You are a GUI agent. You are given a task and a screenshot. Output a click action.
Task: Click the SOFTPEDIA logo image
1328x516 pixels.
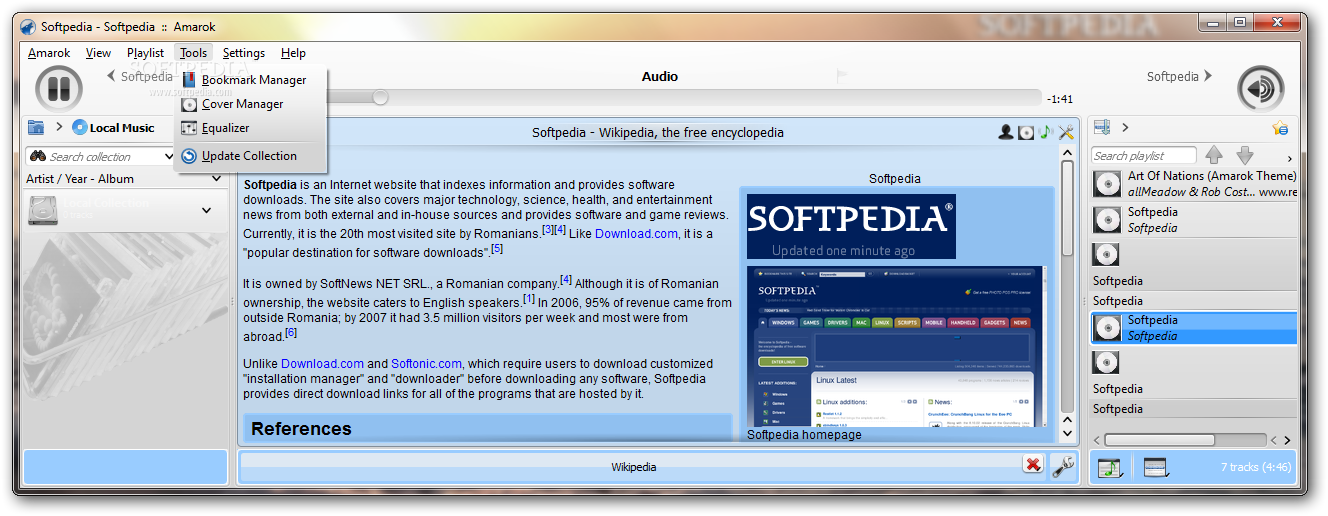(851, 226)
